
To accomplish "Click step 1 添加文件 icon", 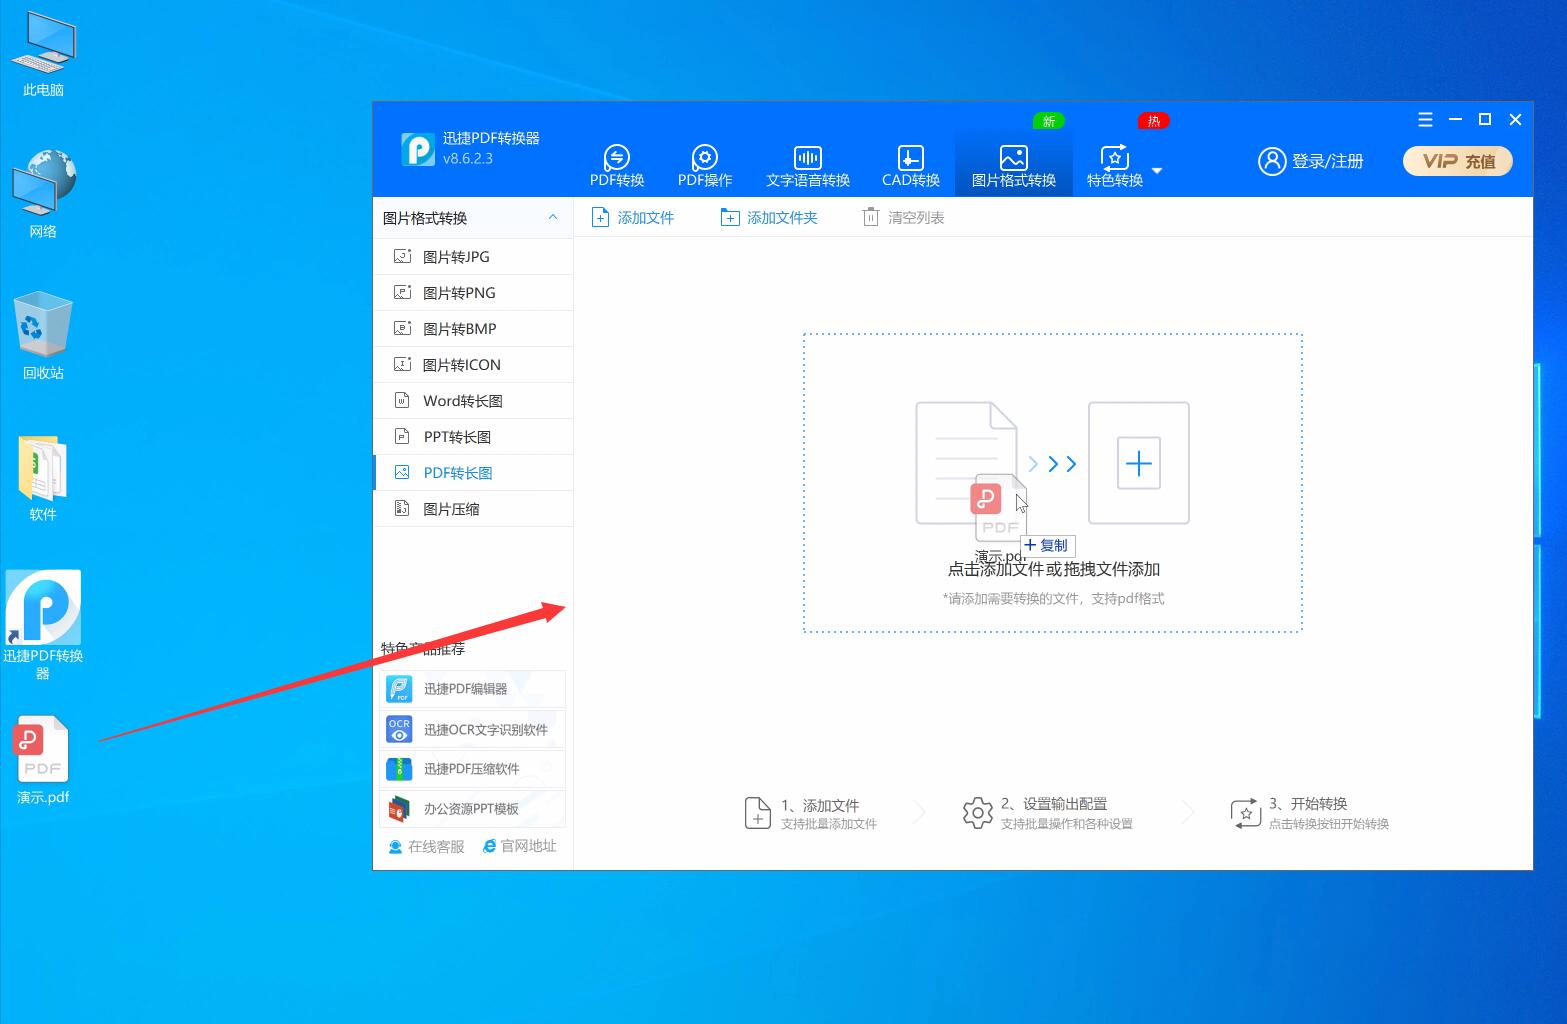I will click(758, 813).
